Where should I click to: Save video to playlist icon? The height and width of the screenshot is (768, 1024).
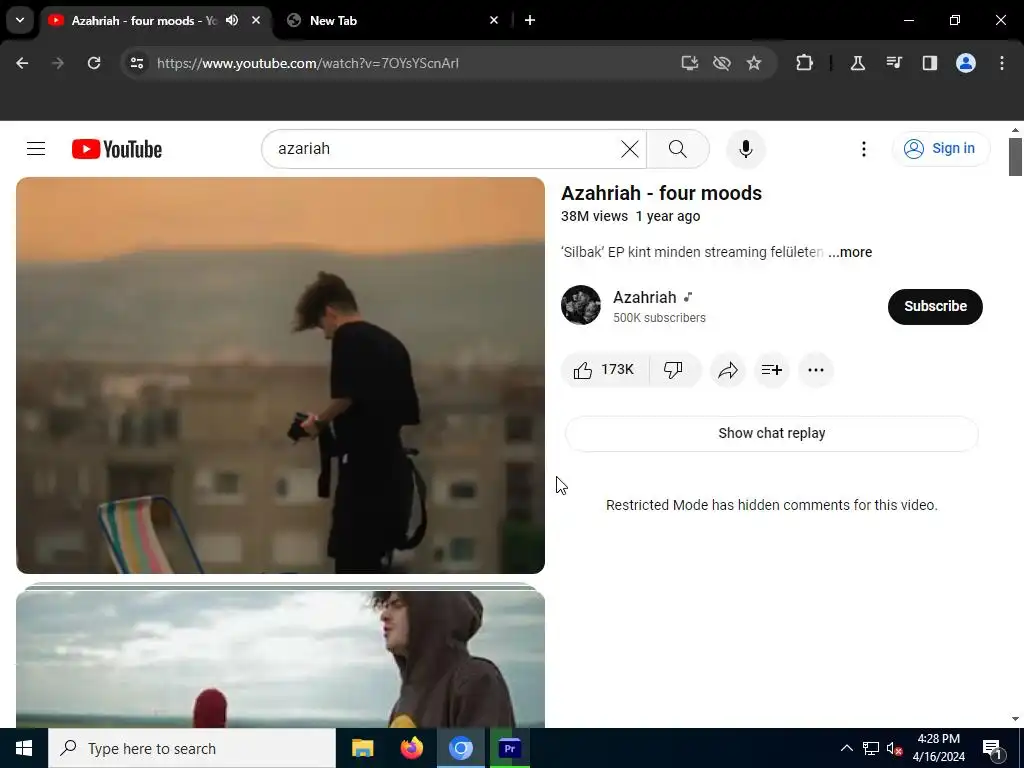pos(771,370)
